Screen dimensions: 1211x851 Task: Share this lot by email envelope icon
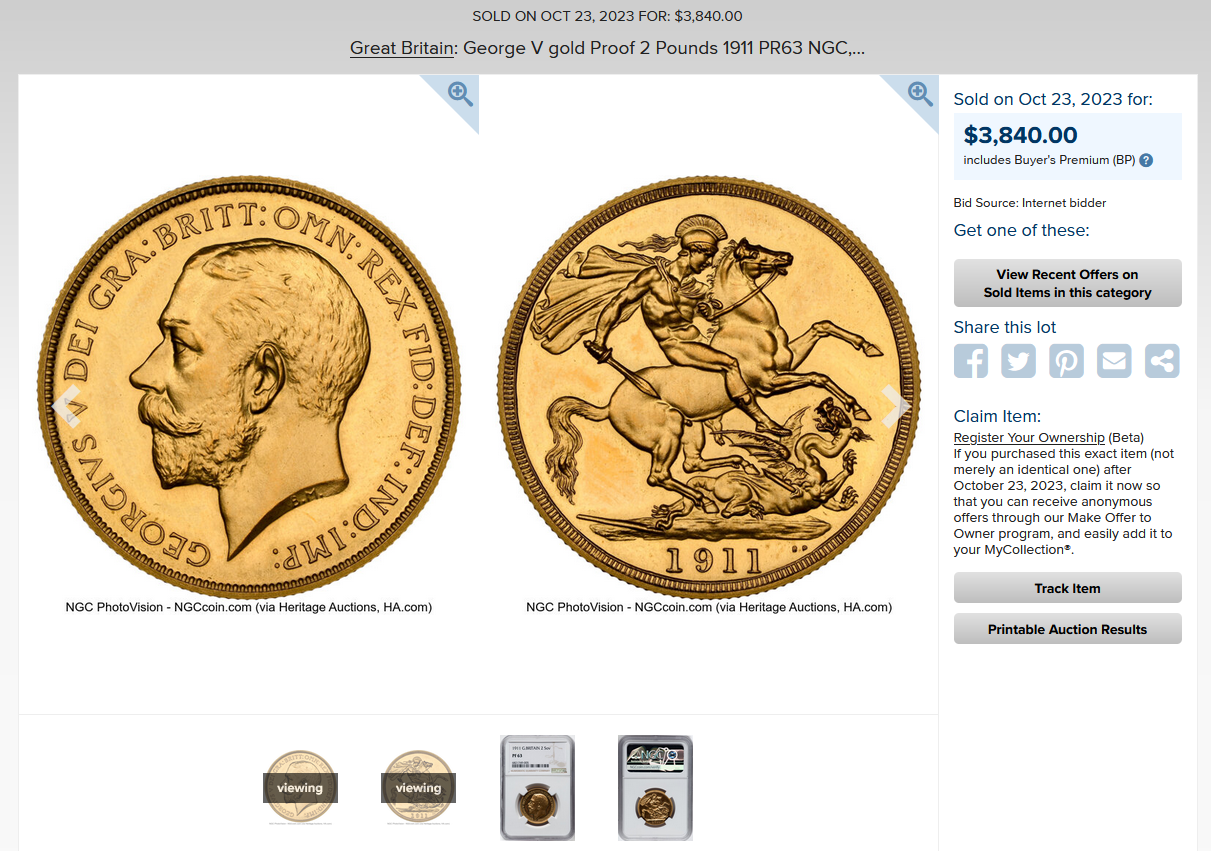pos(1114,361)
